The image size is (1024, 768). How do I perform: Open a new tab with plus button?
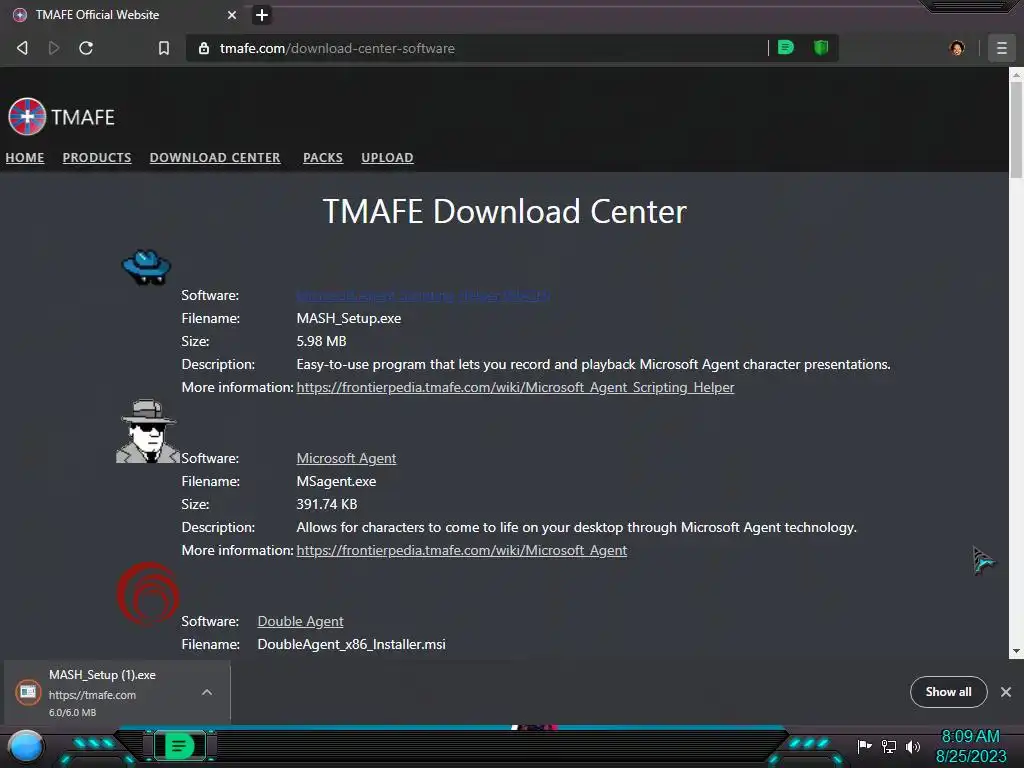point(262,15)
